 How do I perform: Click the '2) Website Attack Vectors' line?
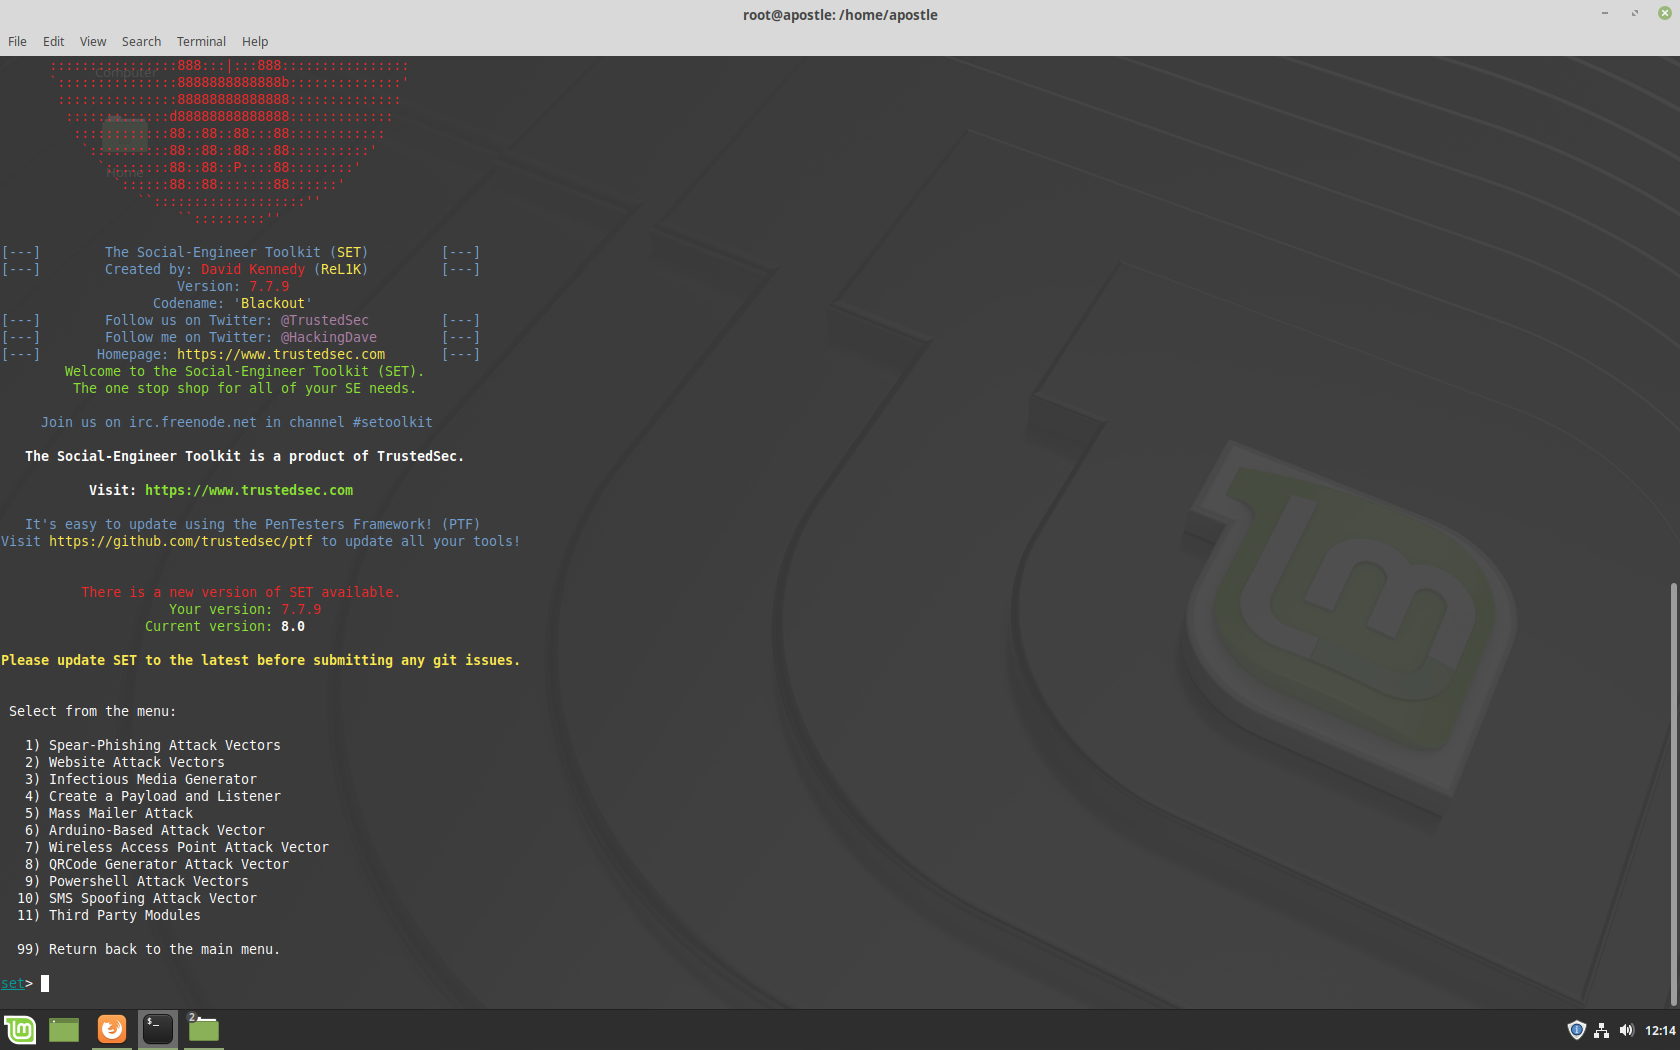pos(125,763)
